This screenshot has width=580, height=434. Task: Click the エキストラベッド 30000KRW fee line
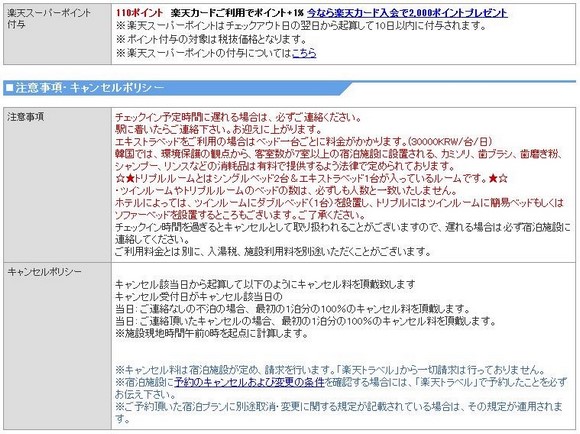tap(303, 142)
